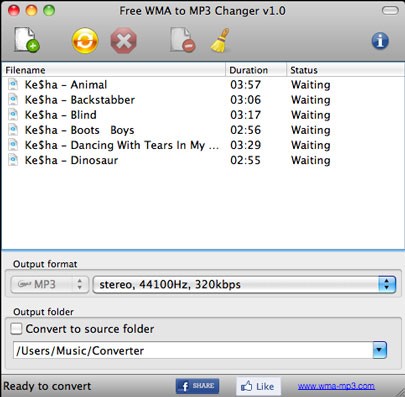This screenshot has height=397, width=405.
Task: Sort by the Filename column header
Action: 113,70
